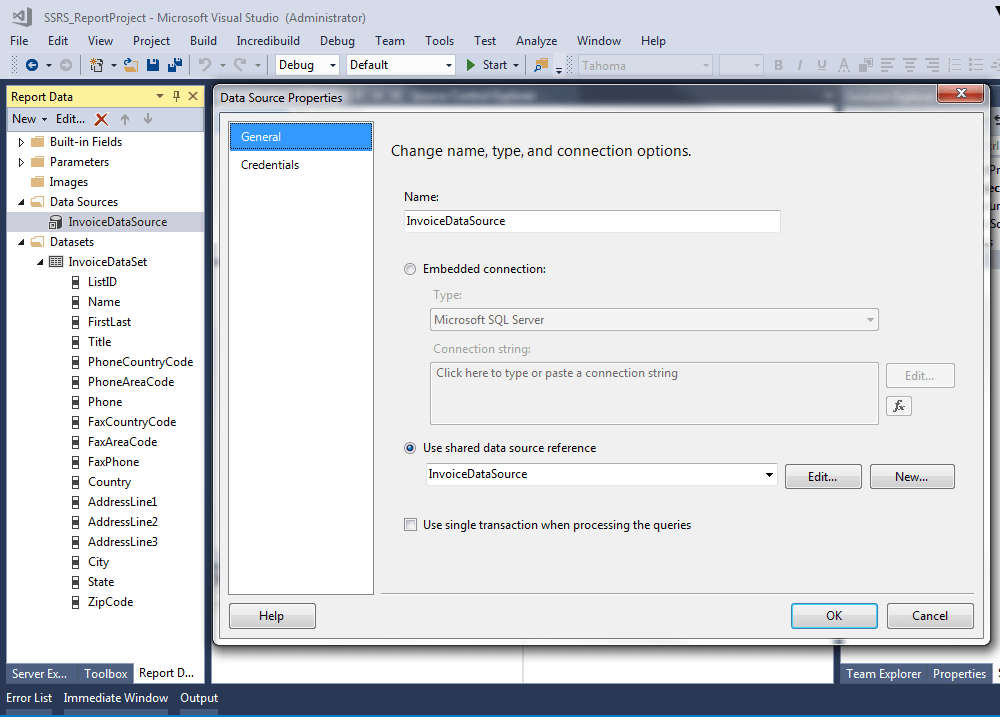Click the Save icon in the toolbar
Viewport: 1000px width, 720px height.
pos(152,64)
